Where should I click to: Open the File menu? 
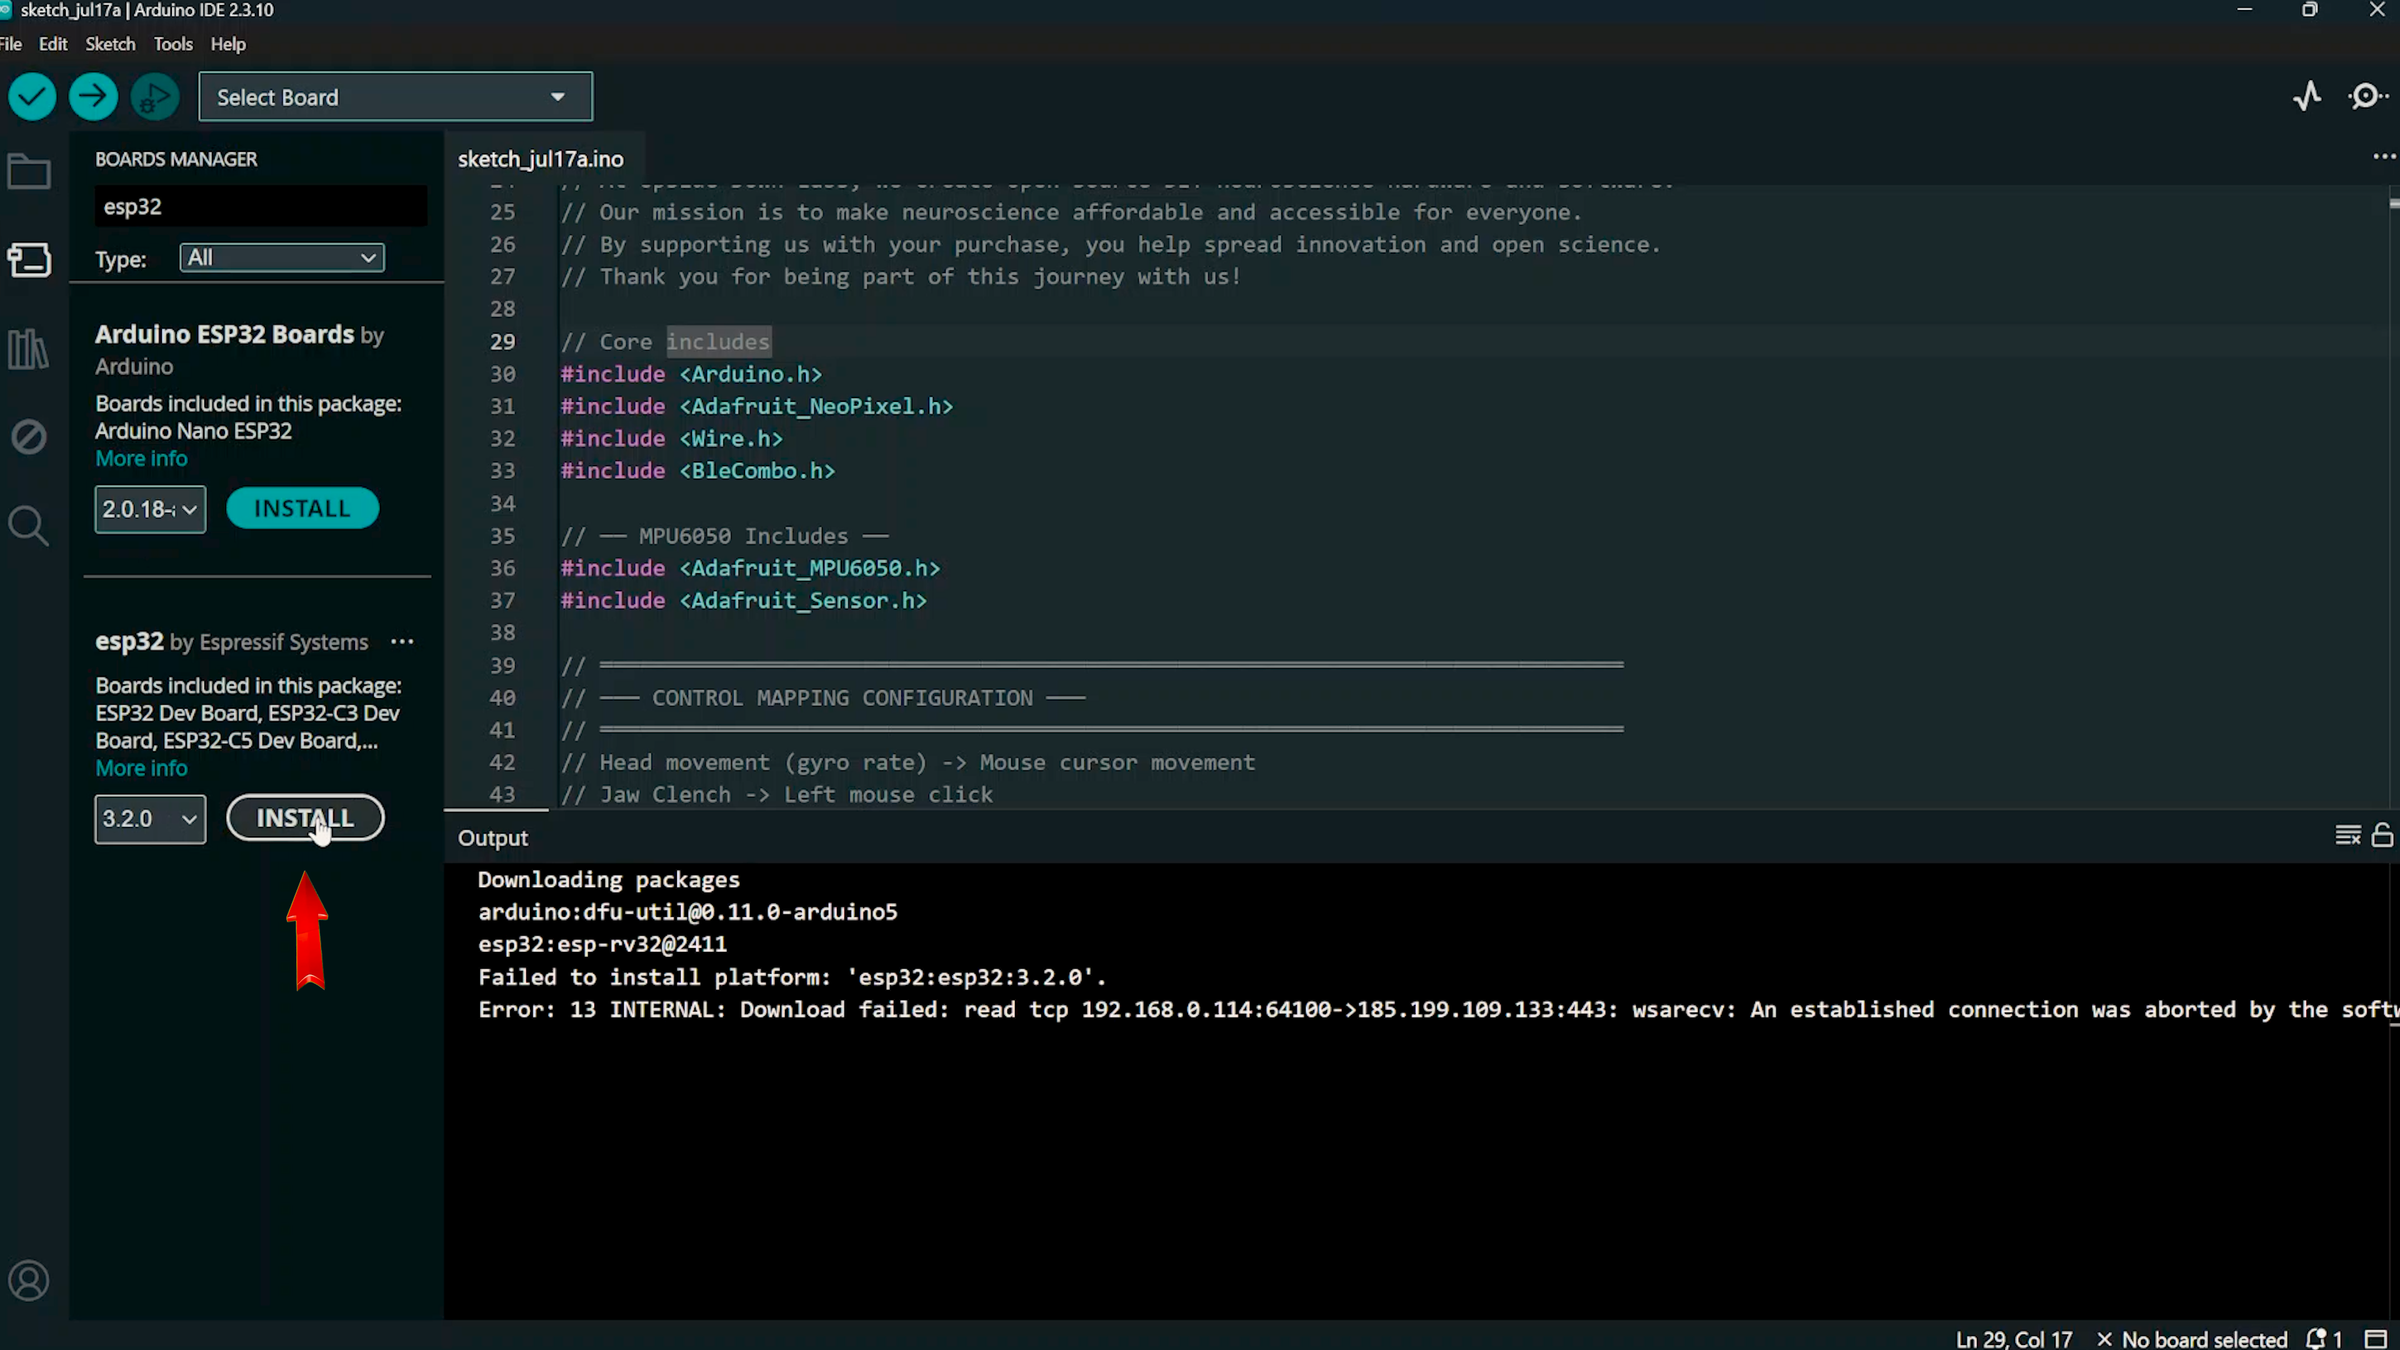click(11, 44)
